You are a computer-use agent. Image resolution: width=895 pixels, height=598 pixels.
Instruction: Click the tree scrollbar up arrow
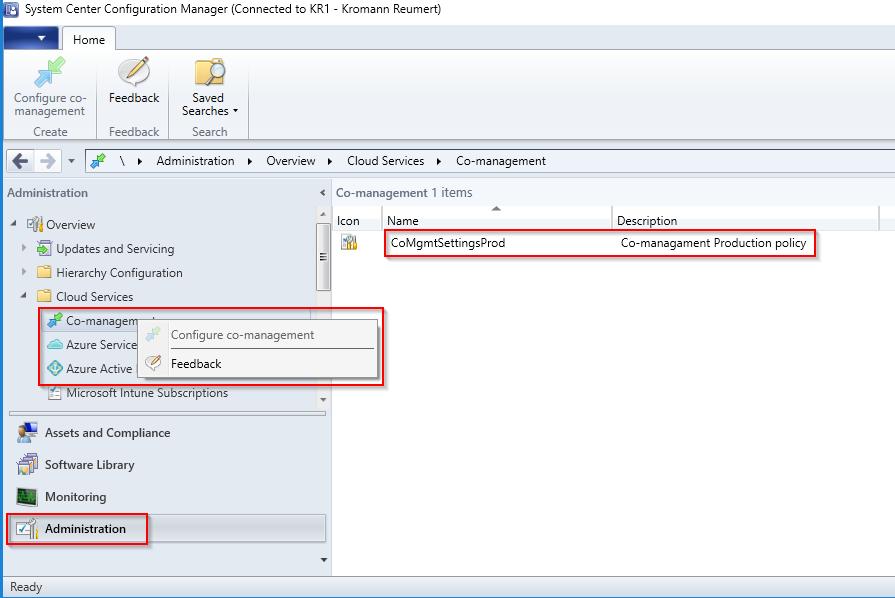click(x=323, y=215)
